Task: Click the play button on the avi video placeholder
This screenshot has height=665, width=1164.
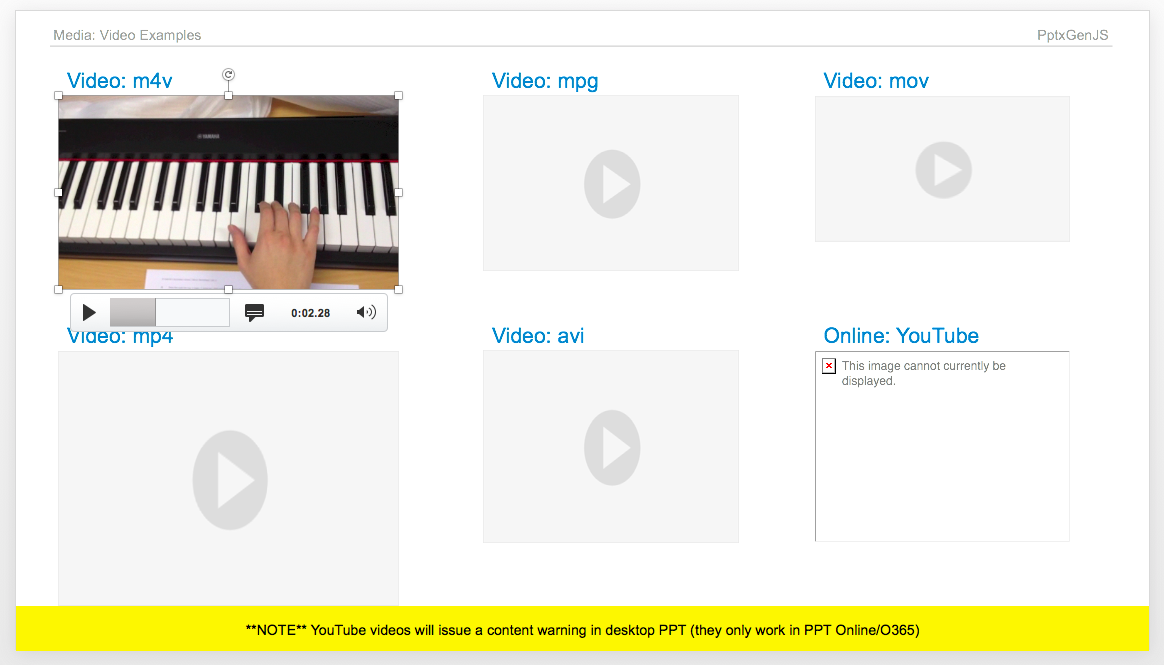Action: pyautogui.click(x=611, y=447)
